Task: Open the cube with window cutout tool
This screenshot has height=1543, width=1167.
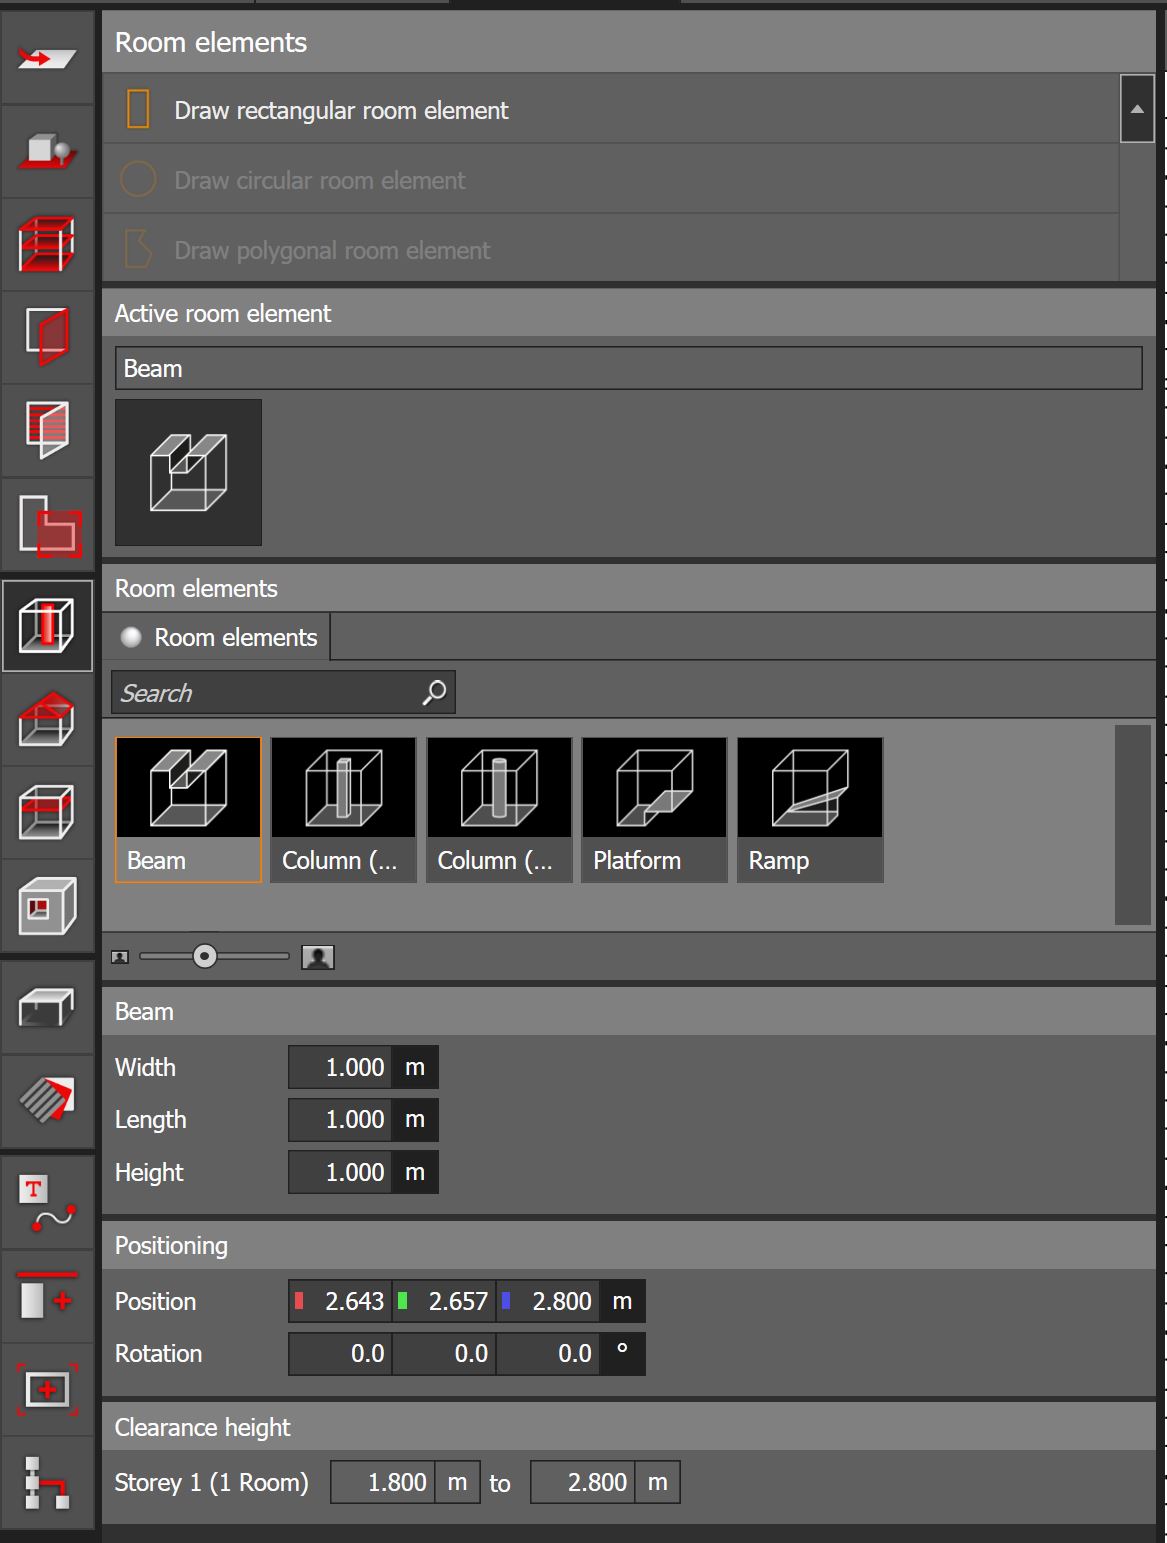Action: (x=47, y=905)
